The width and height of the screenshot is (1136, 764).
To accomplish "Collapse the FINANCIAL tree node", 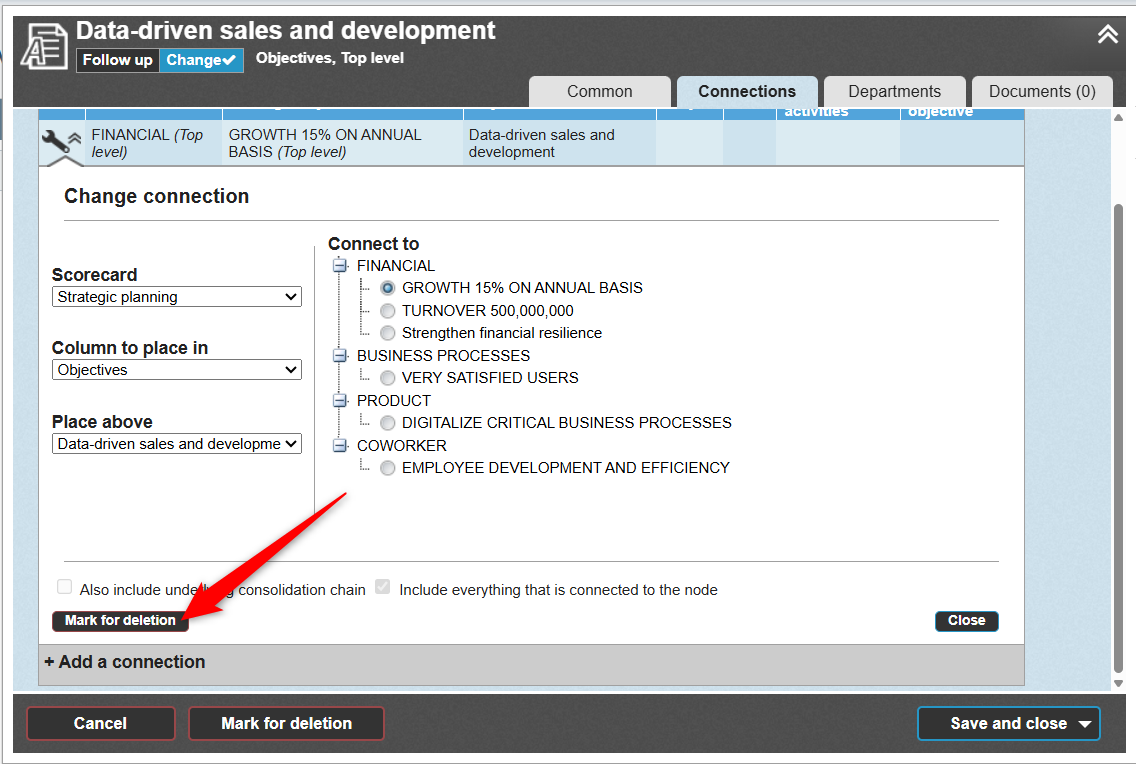I will coord(340,266).
